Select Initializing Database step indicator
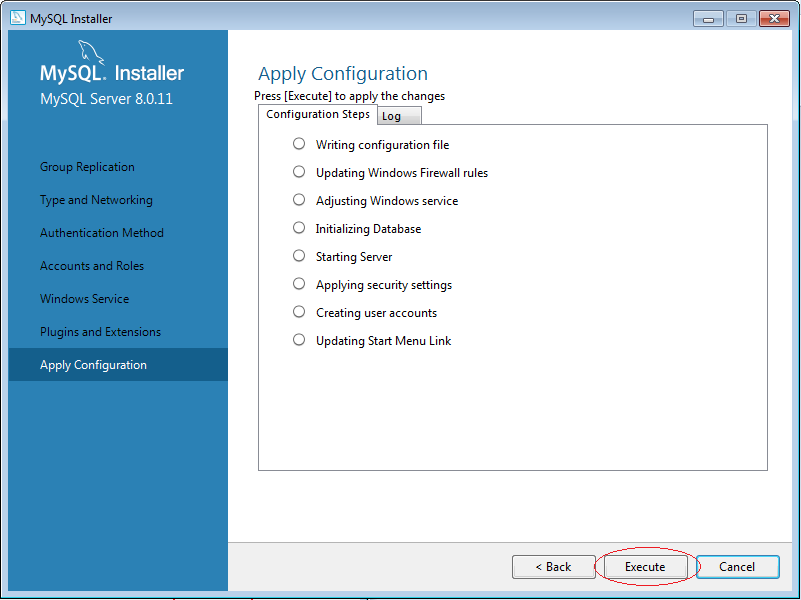This screenshot has width=801, height=600. [x=299, y=228]
